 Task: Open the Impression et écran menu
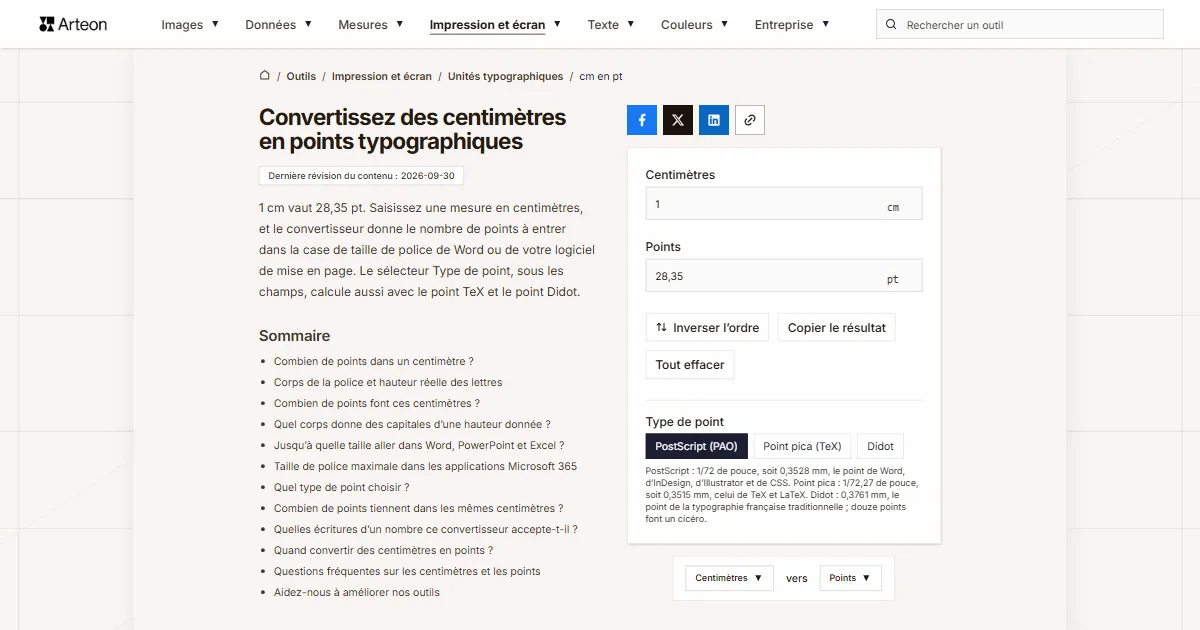[x=495, y=25]
